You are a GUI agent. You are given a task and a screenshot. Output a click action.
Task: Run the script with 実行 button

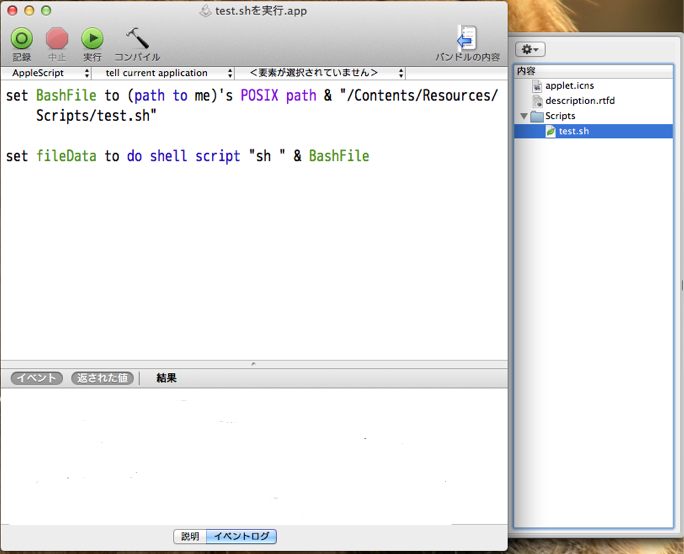click(x=92, y=38)
